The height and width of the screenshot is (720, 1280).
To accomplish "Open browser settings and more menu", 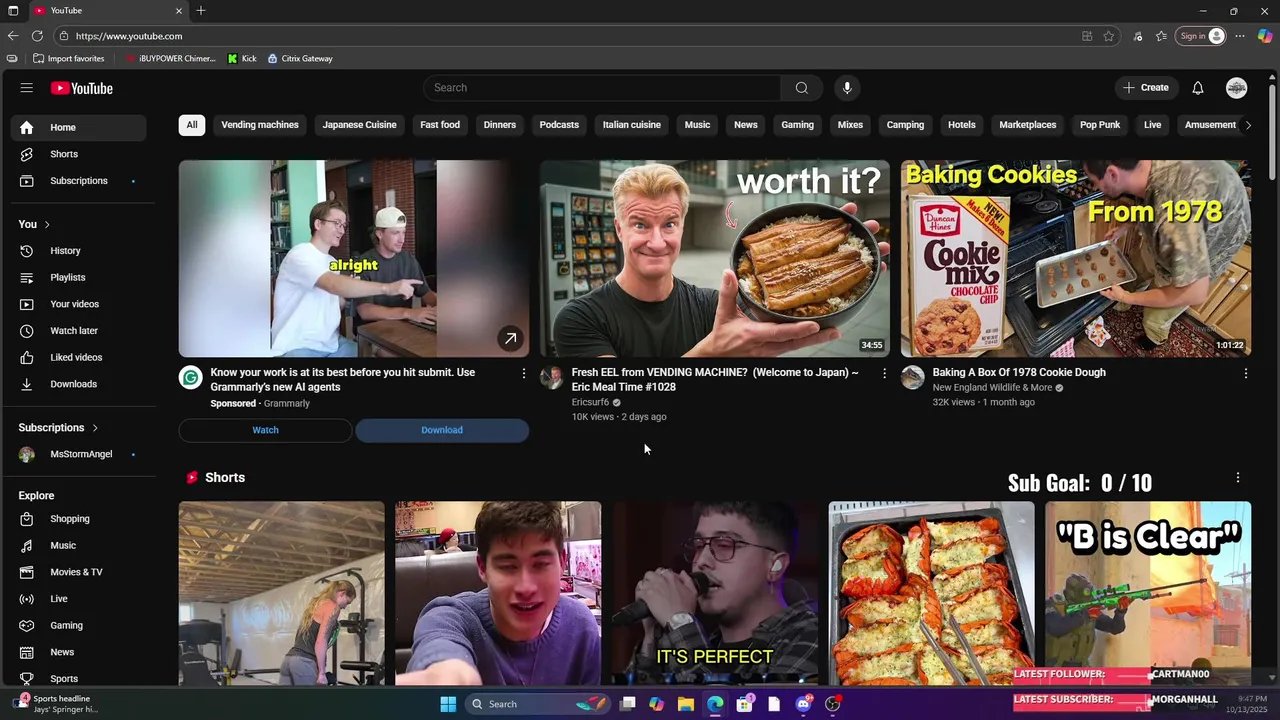I will coord(1240,36).
